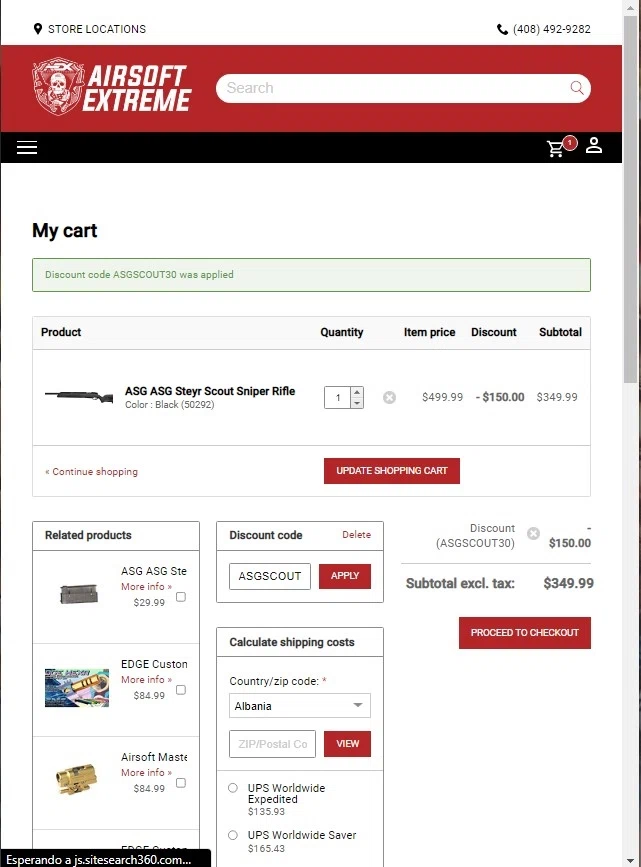Screen dimensions: 641x867
Task: Remove the ASGSCOUT30 discount from totals
Action: (x=533, y=533)
